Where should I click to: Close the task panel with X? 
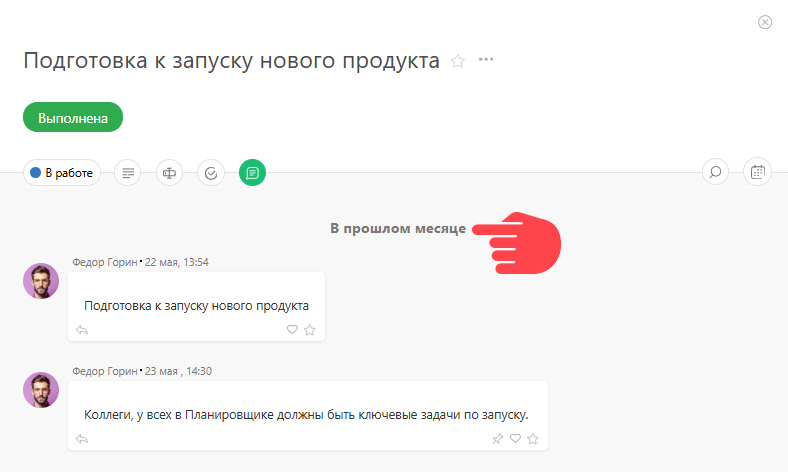click(765, 22)
